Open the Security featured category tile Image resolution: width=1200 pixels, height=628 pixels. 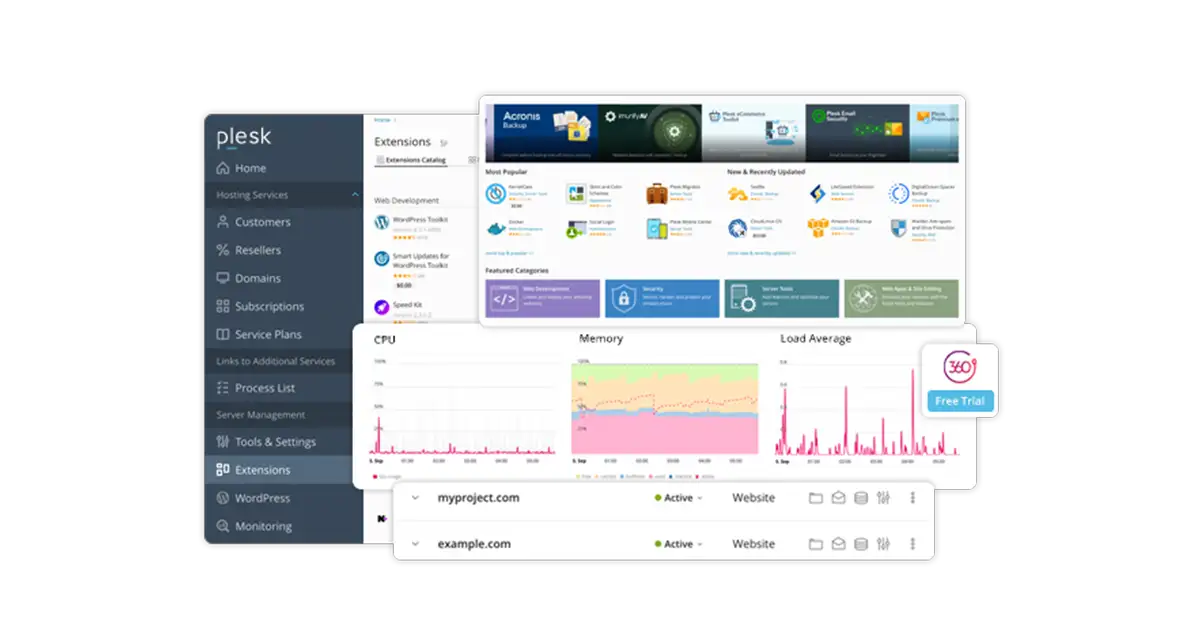[x=662, y=298]
